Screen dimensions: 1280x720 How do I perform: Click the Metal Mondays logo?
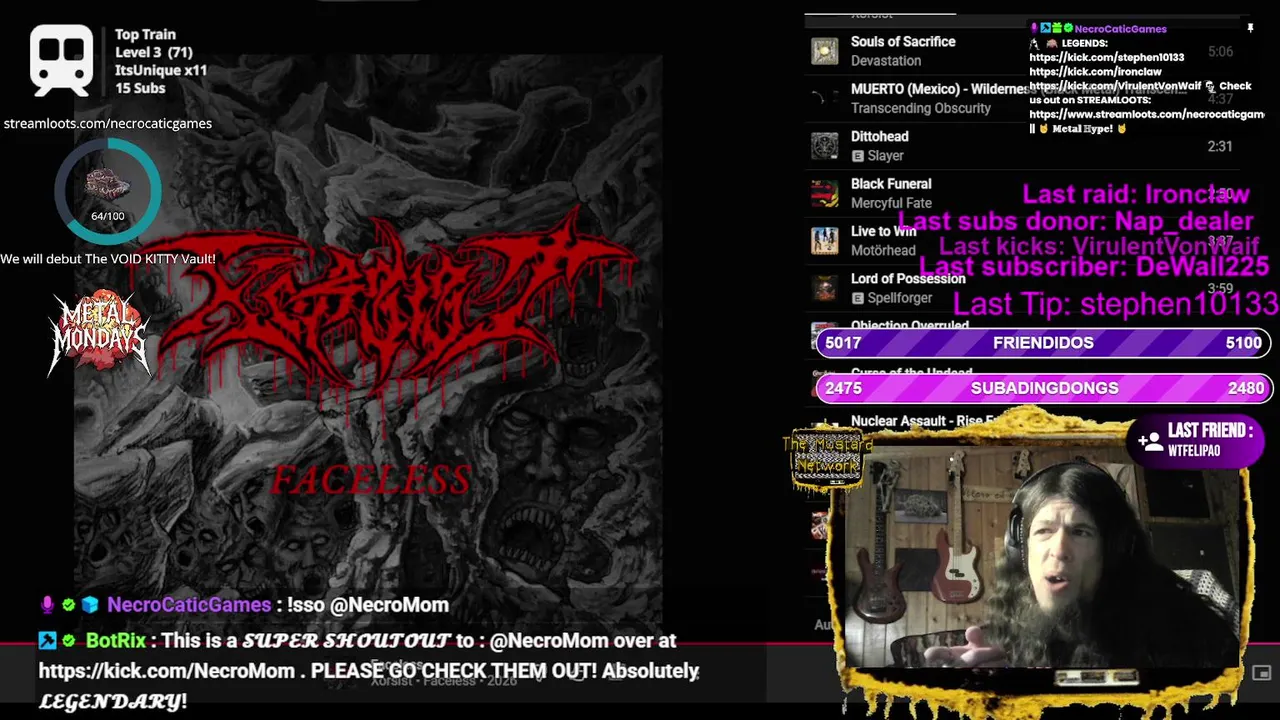[99, 333]
